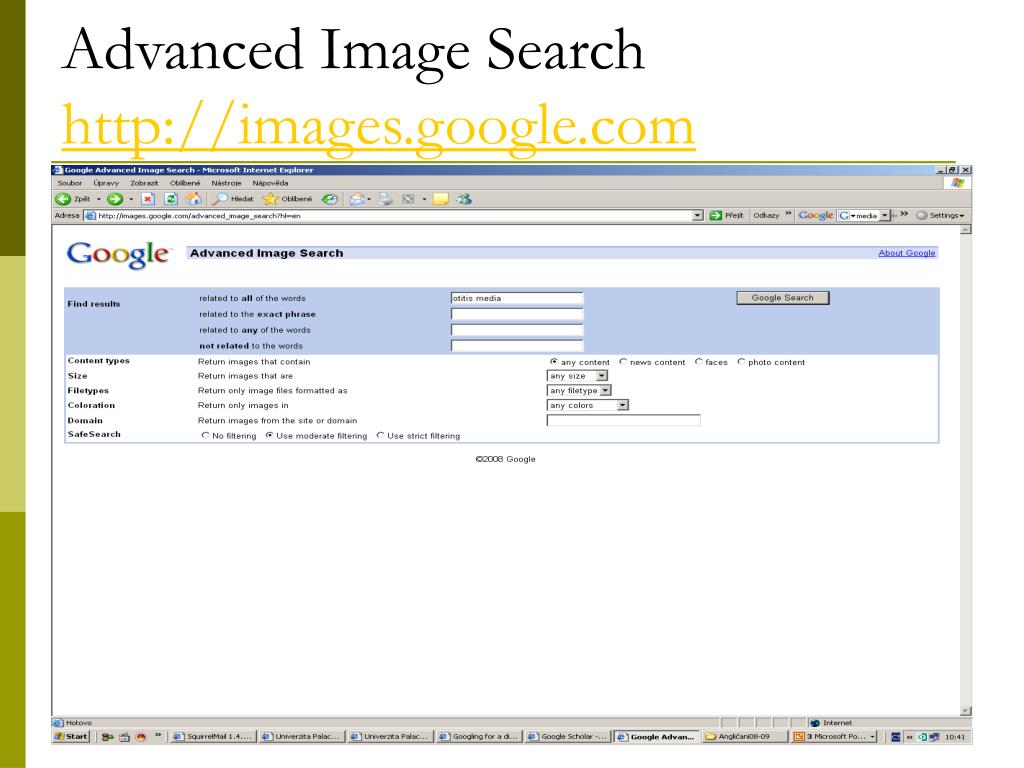This screenshot has width=1024, height=768.
Task: Refresh the page with the reload icon
Action: click(x=170, y=199)
